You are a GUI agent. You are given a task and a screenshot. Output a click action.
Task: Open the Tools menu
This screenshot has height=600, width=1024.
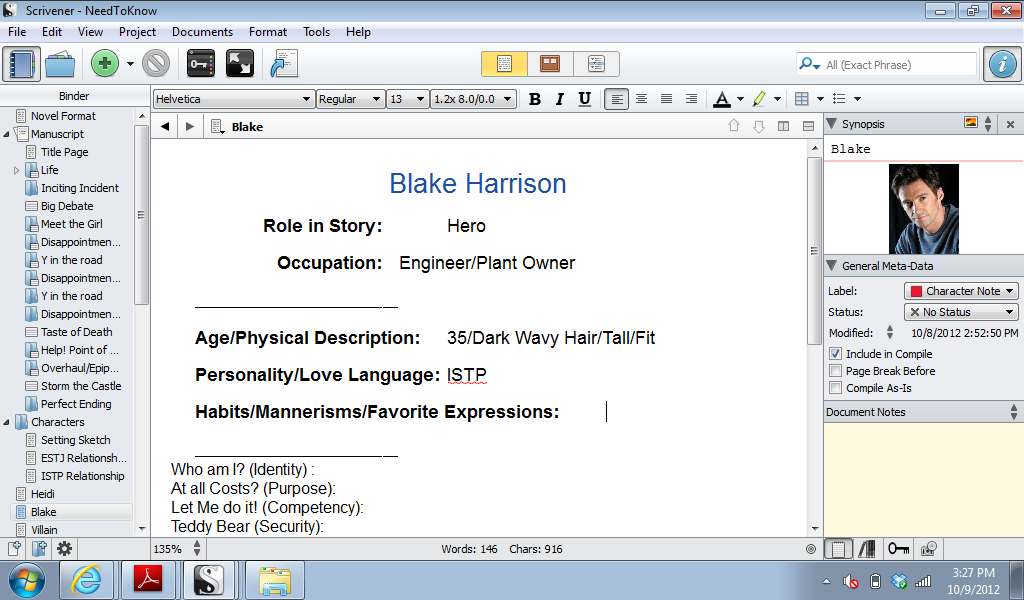316,32
